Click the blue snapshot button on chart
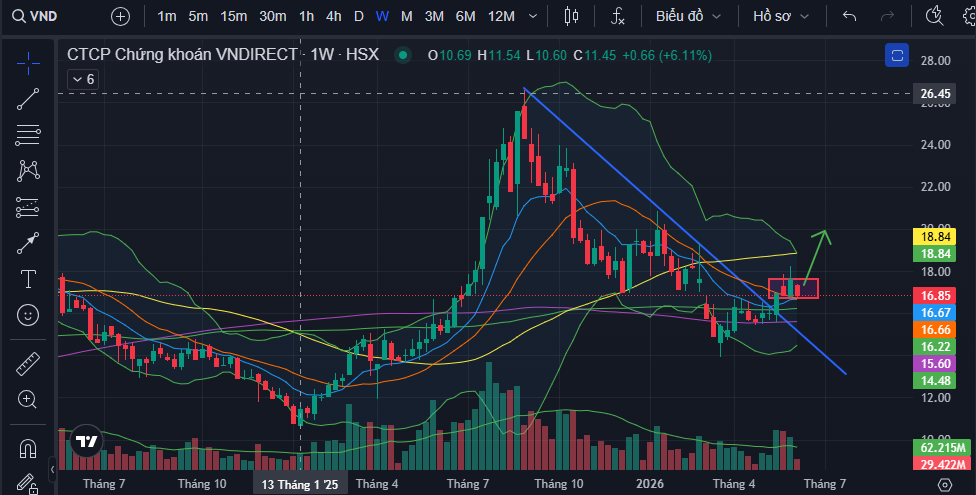The image size is (976, 495). point(897,56)
